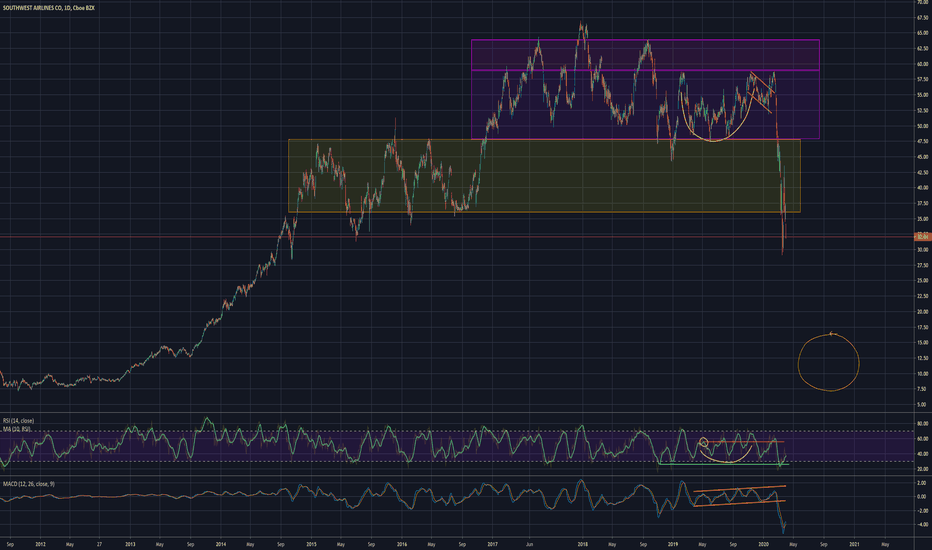Click the 2018 label on the time axis
Image resolution: width=932 pixels, height=550 pixels.
click(582, 544)
